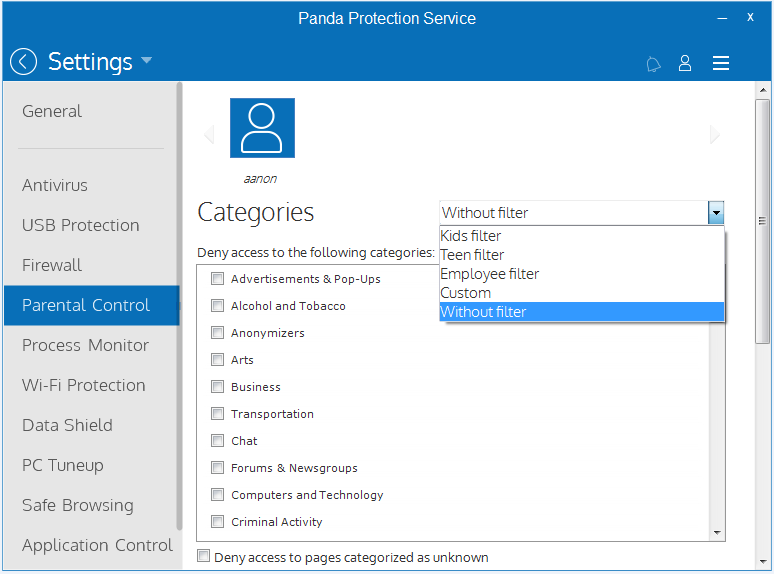Select Parental Control section
774x574 pixels.
(91, 305)
